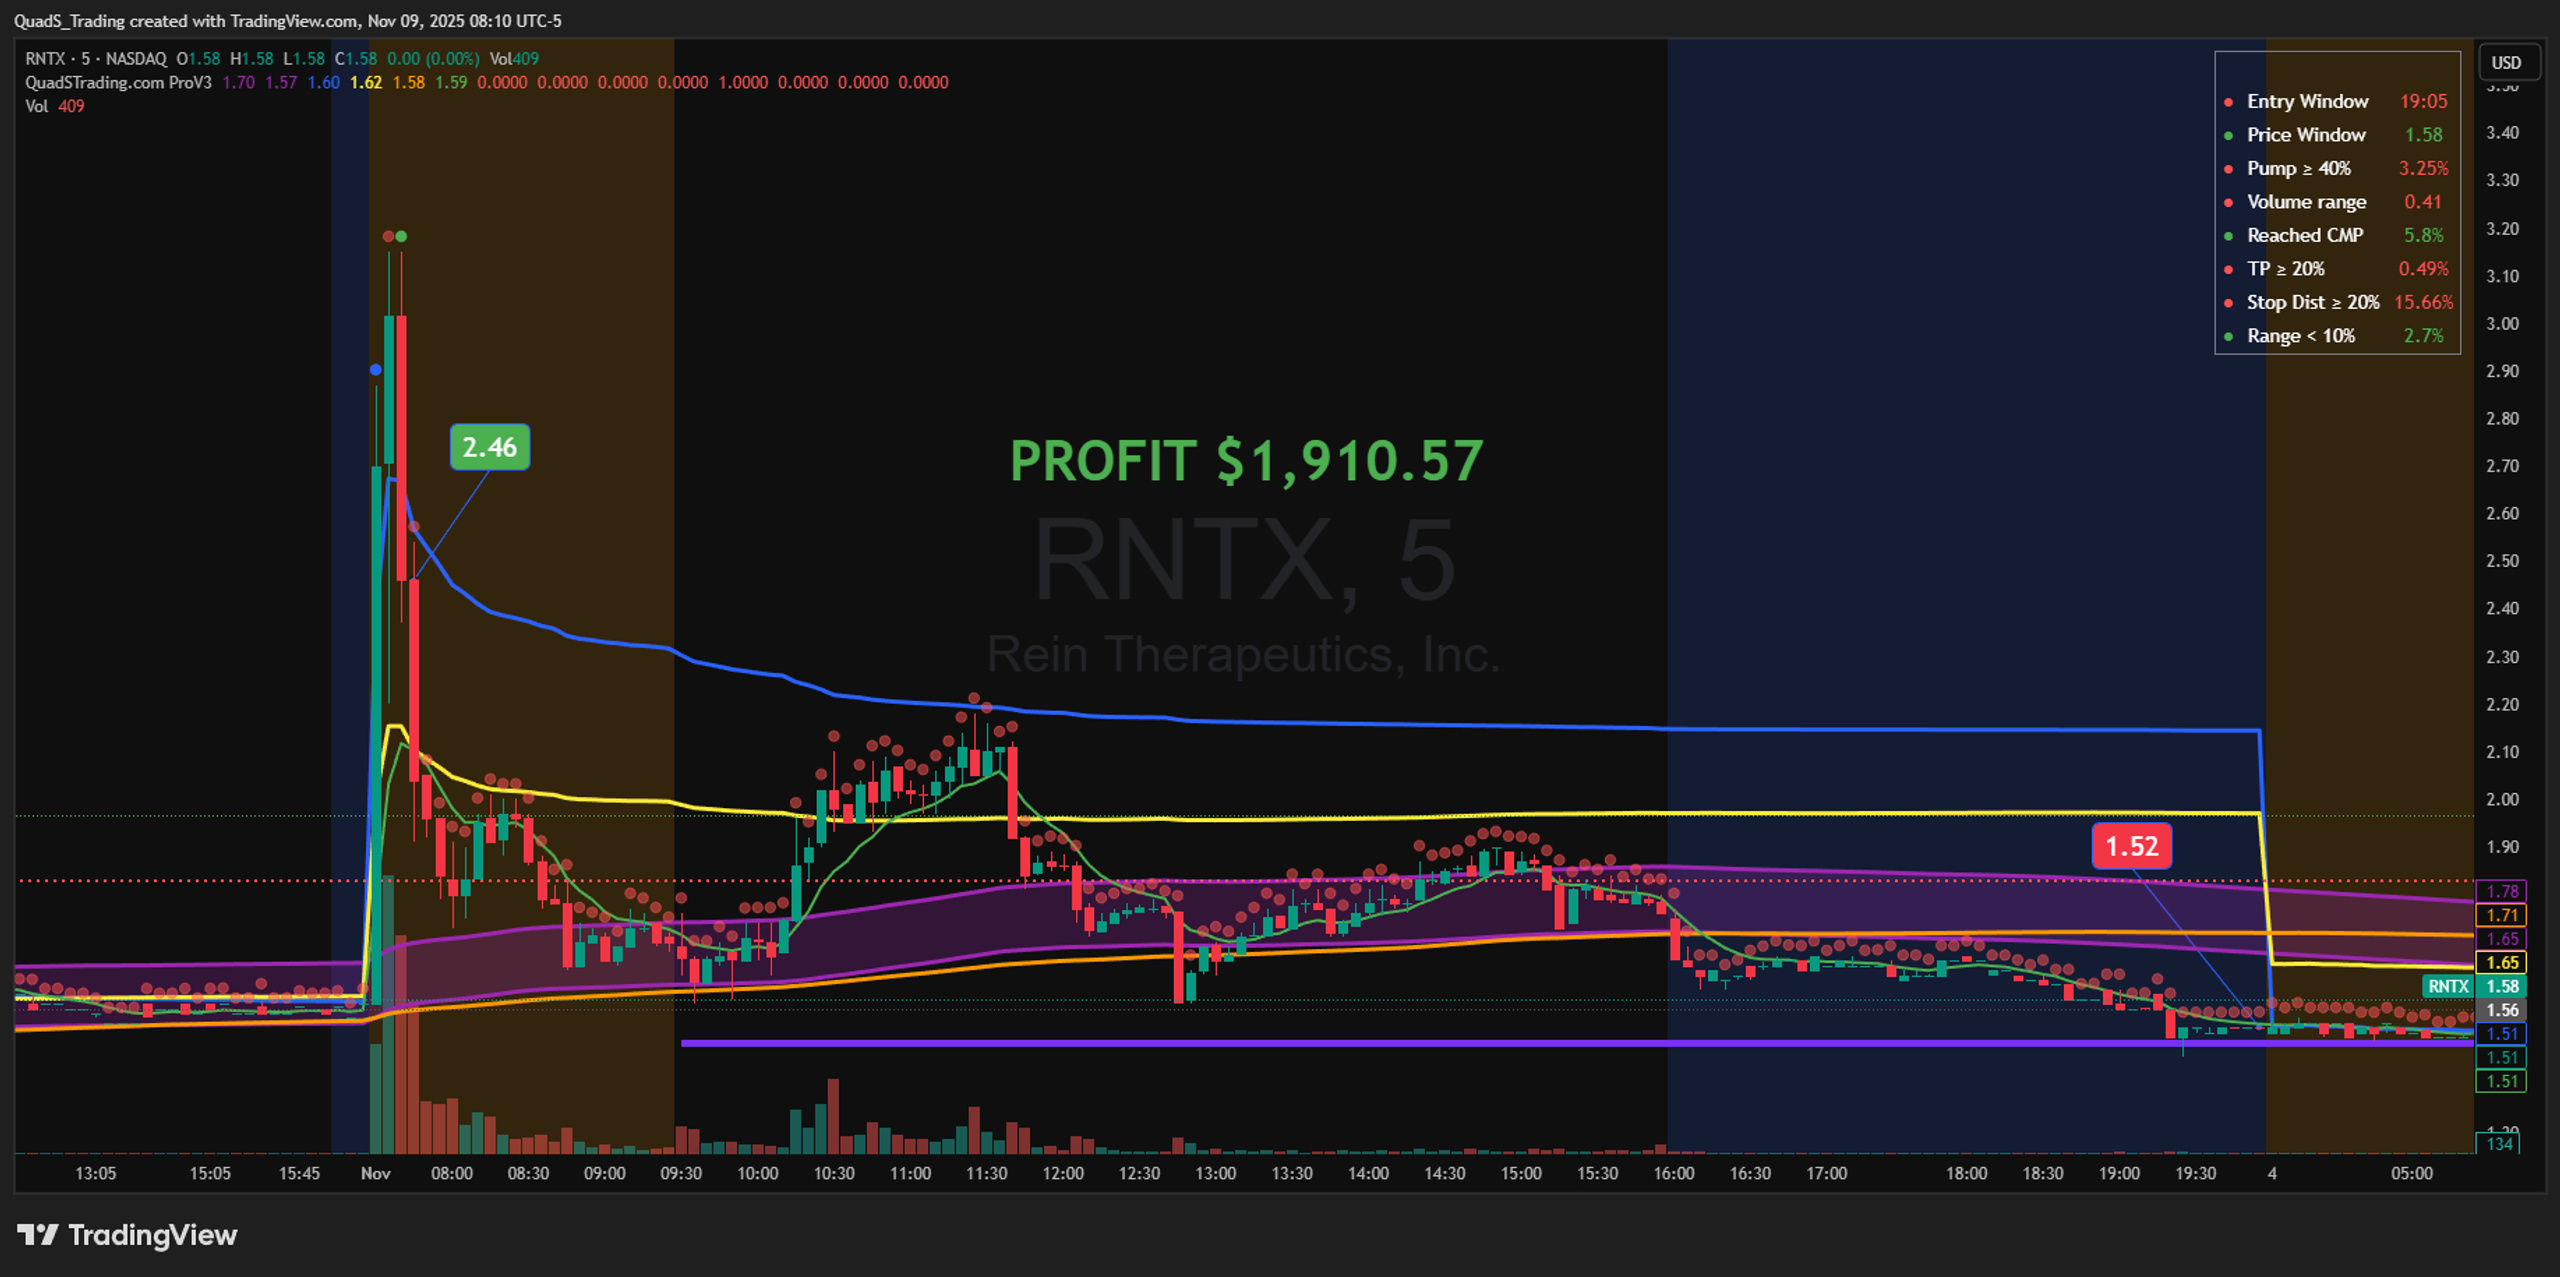This screenshot has height=1277, width=2560.
Task: Select the Vol 409 indicator legend
Action: point(54,106)
